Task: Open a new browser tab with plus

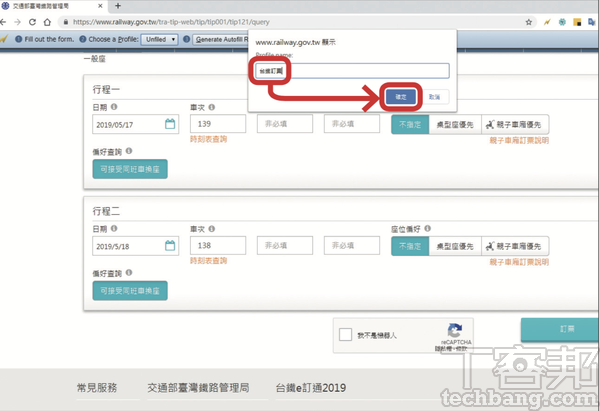Action: [x=118, y=6]
